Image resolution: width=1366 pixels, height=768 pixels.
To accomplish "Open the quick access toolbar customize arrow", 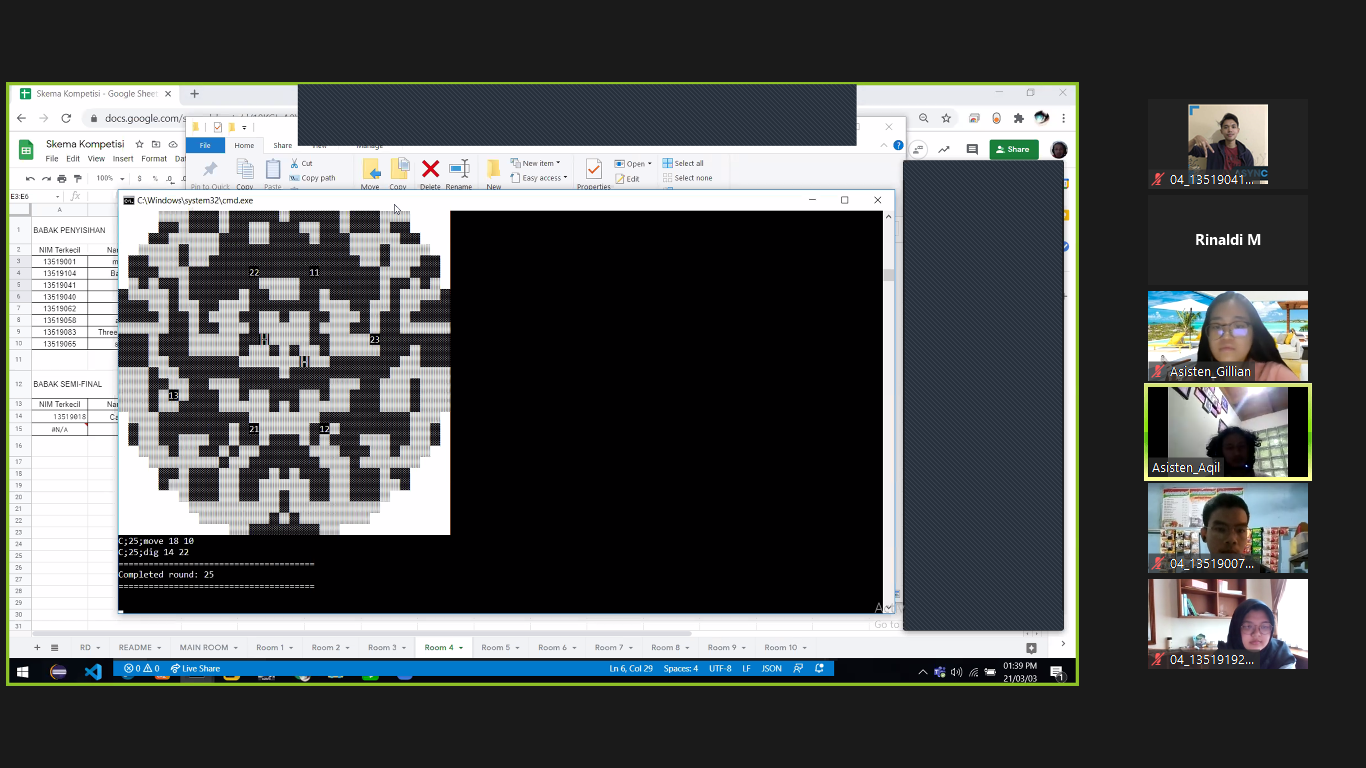I will pos(244,127).
